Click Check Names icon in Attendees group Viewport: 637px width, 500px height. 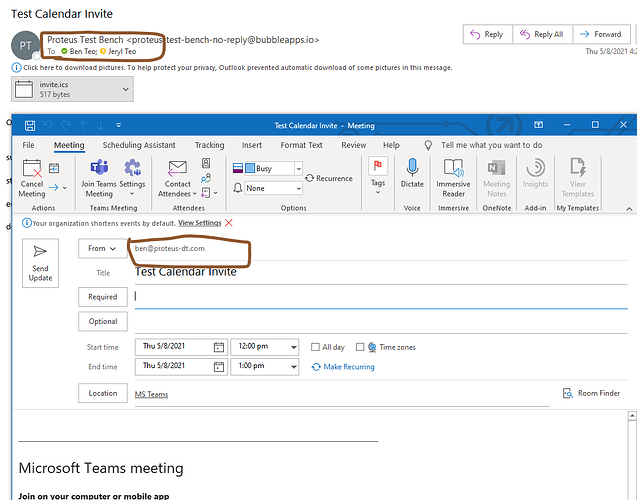[206, 178]
